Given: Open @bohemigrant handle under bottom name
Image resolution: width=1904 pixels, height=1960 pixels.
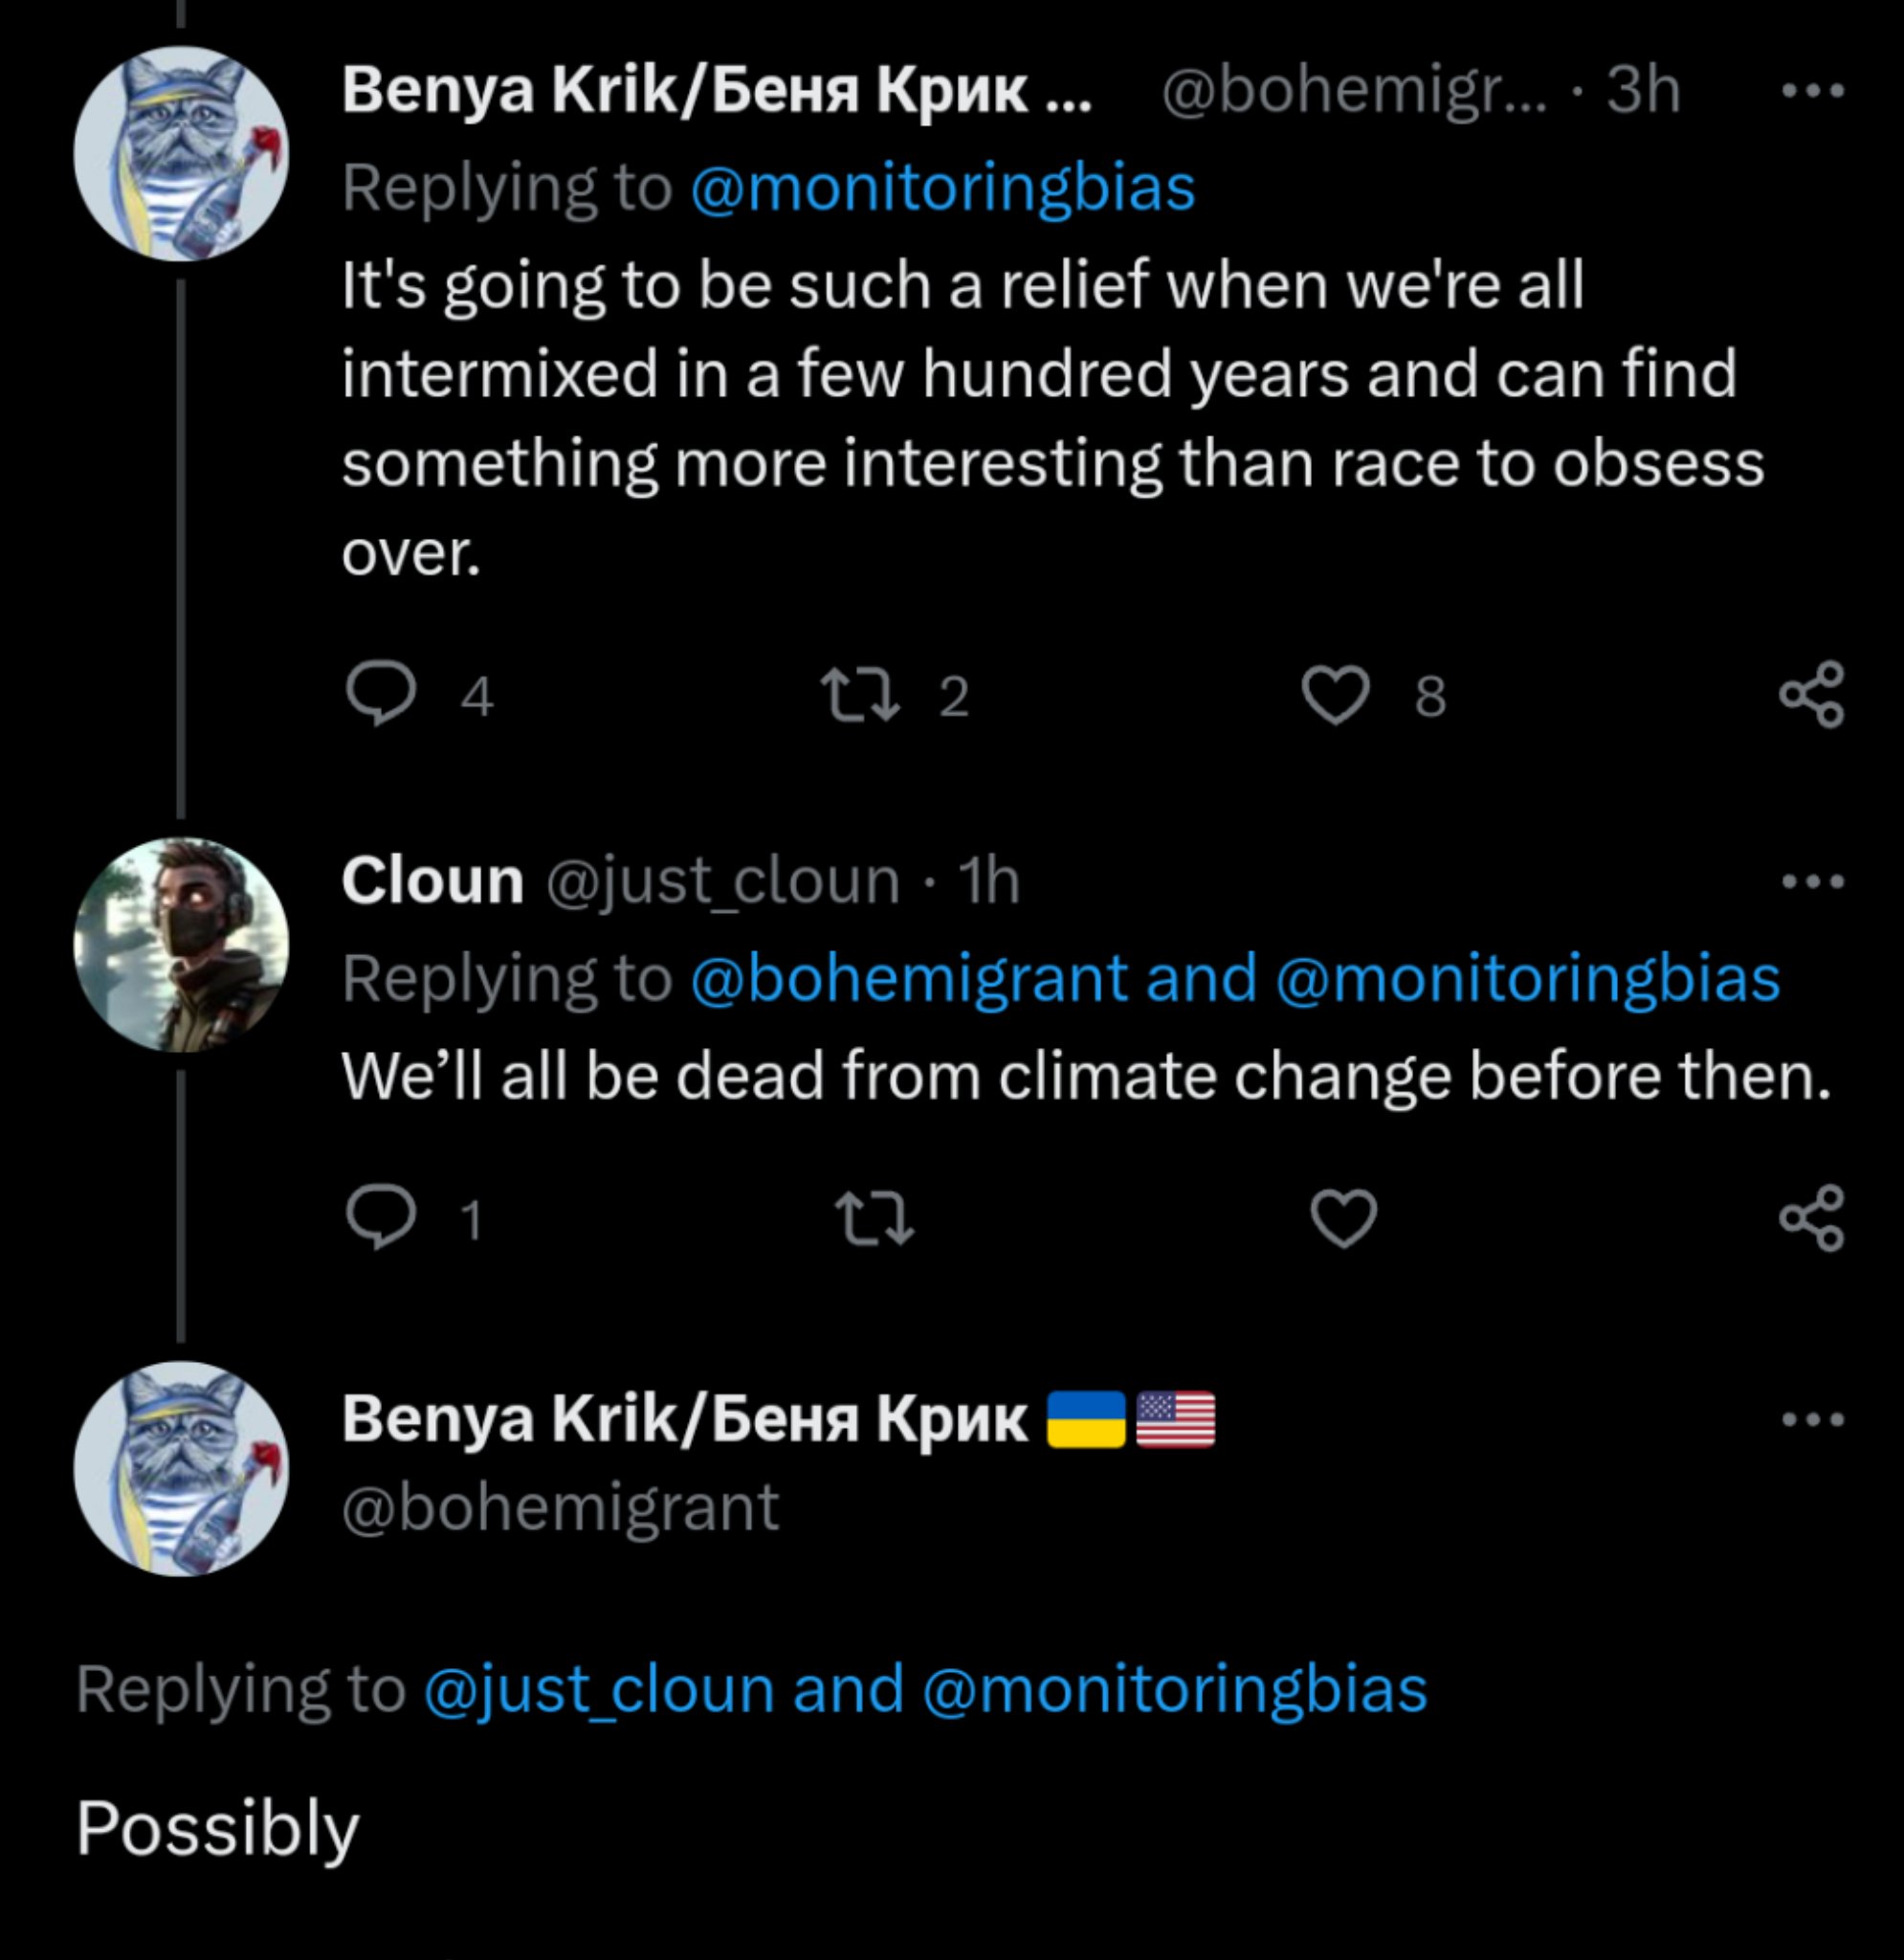Looking at the screenshot, I should (560, 1507).
